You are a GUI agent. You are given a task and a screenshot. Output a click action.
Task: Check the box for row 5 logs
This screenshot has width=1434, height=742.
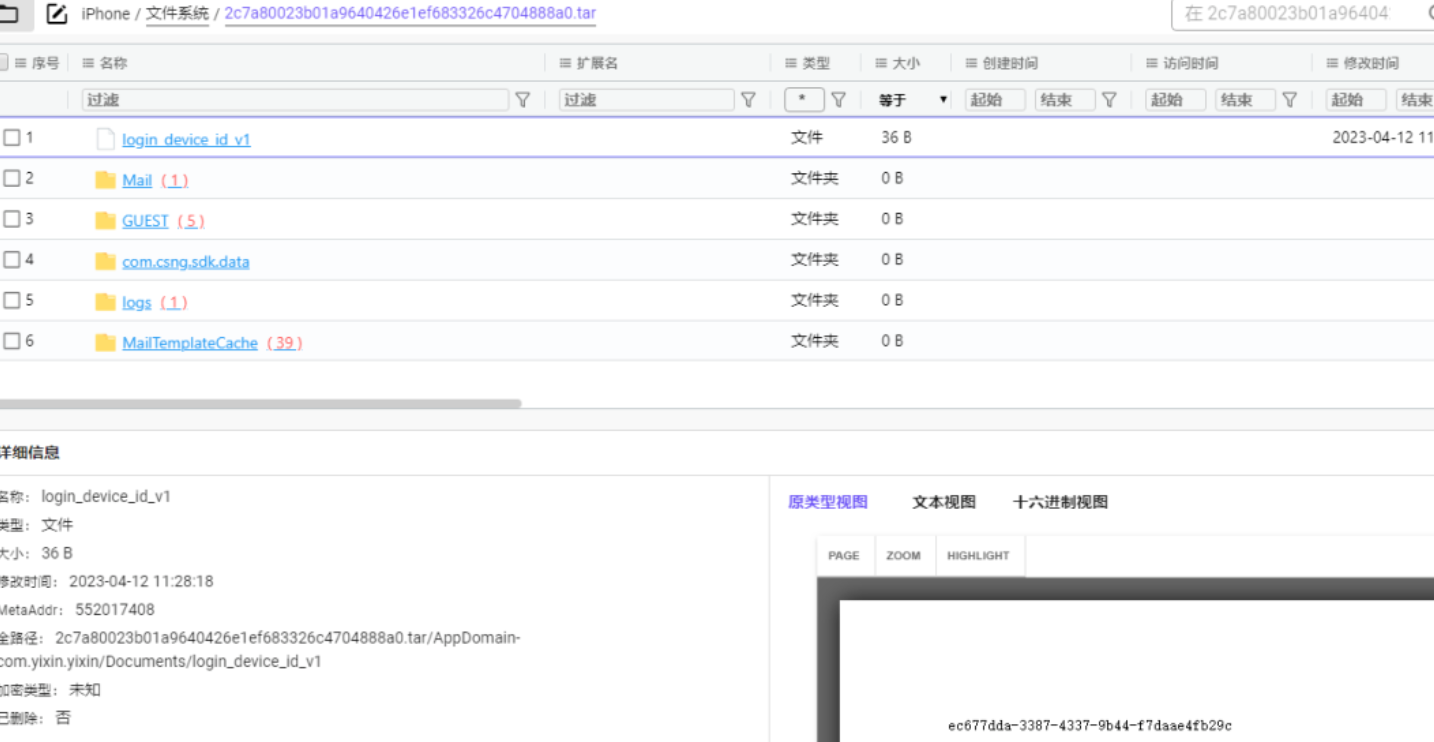click(12, 300)
